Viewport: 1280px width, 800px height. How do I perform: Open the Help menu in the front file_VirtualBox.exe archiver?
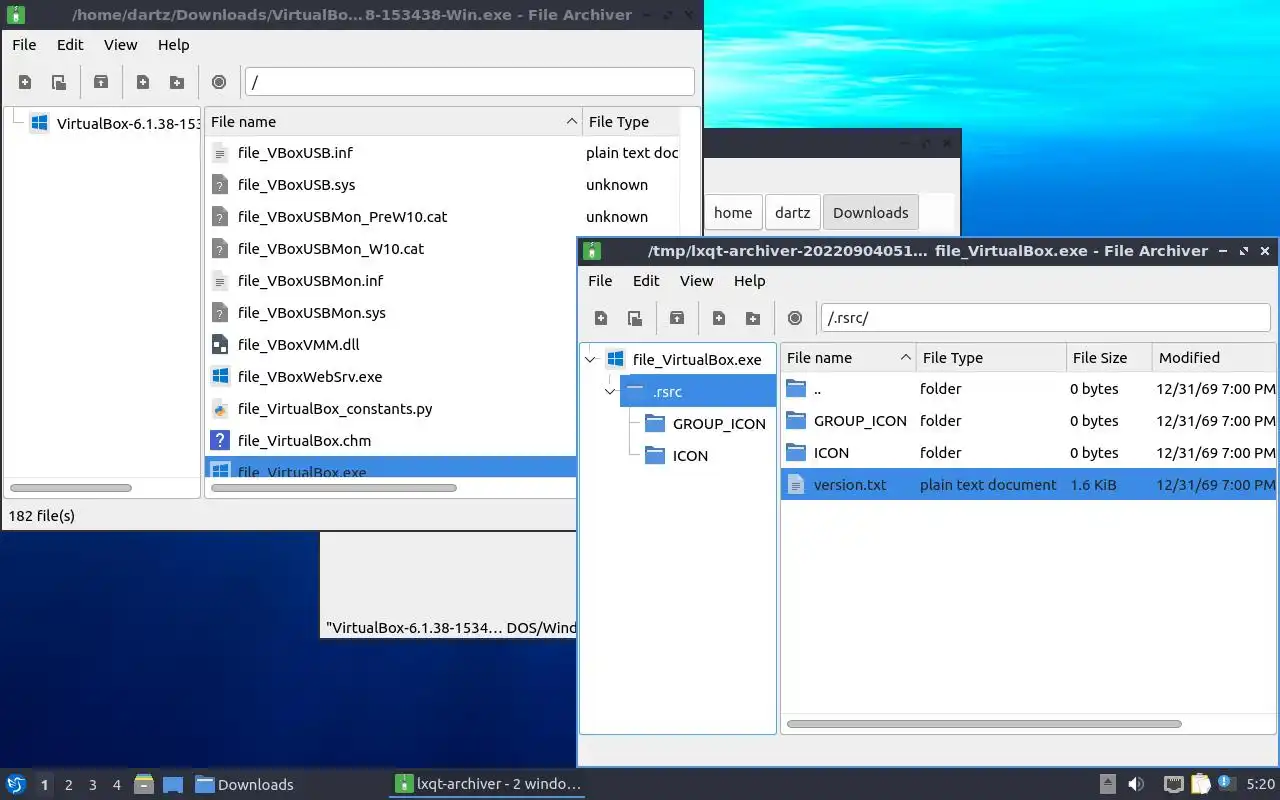749,280
